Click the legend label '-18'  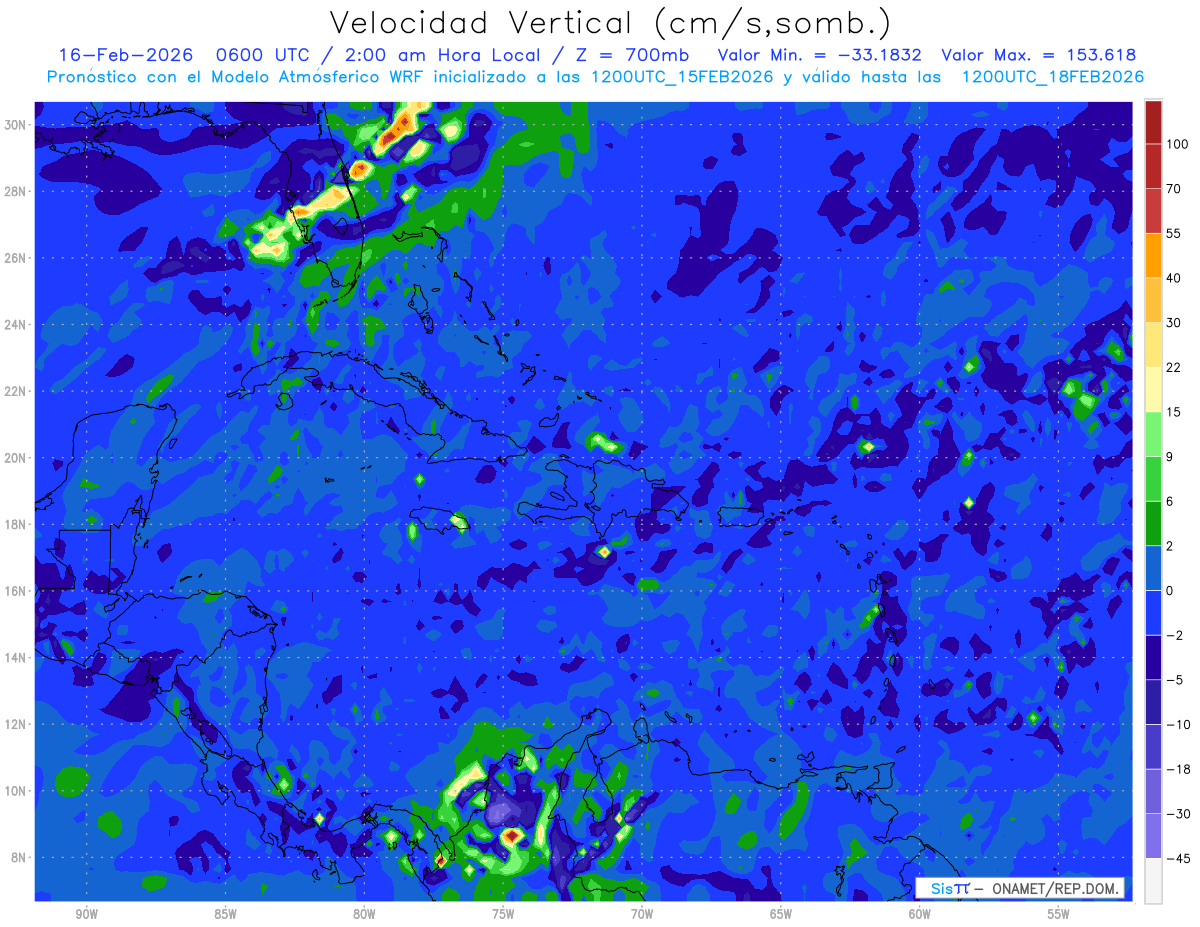point(1177,768)
